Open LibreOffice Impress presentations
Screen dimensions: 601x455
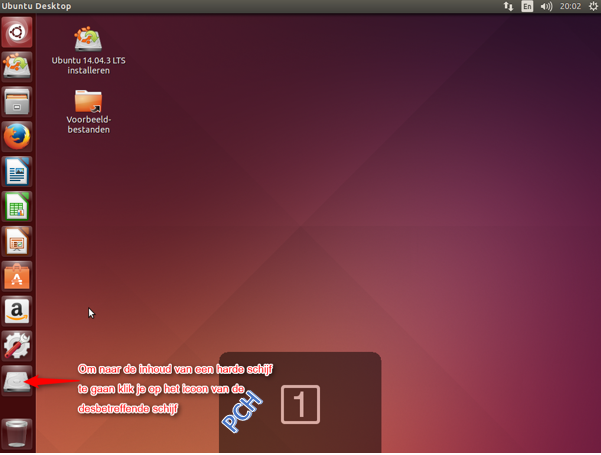(x=17, y=241)
